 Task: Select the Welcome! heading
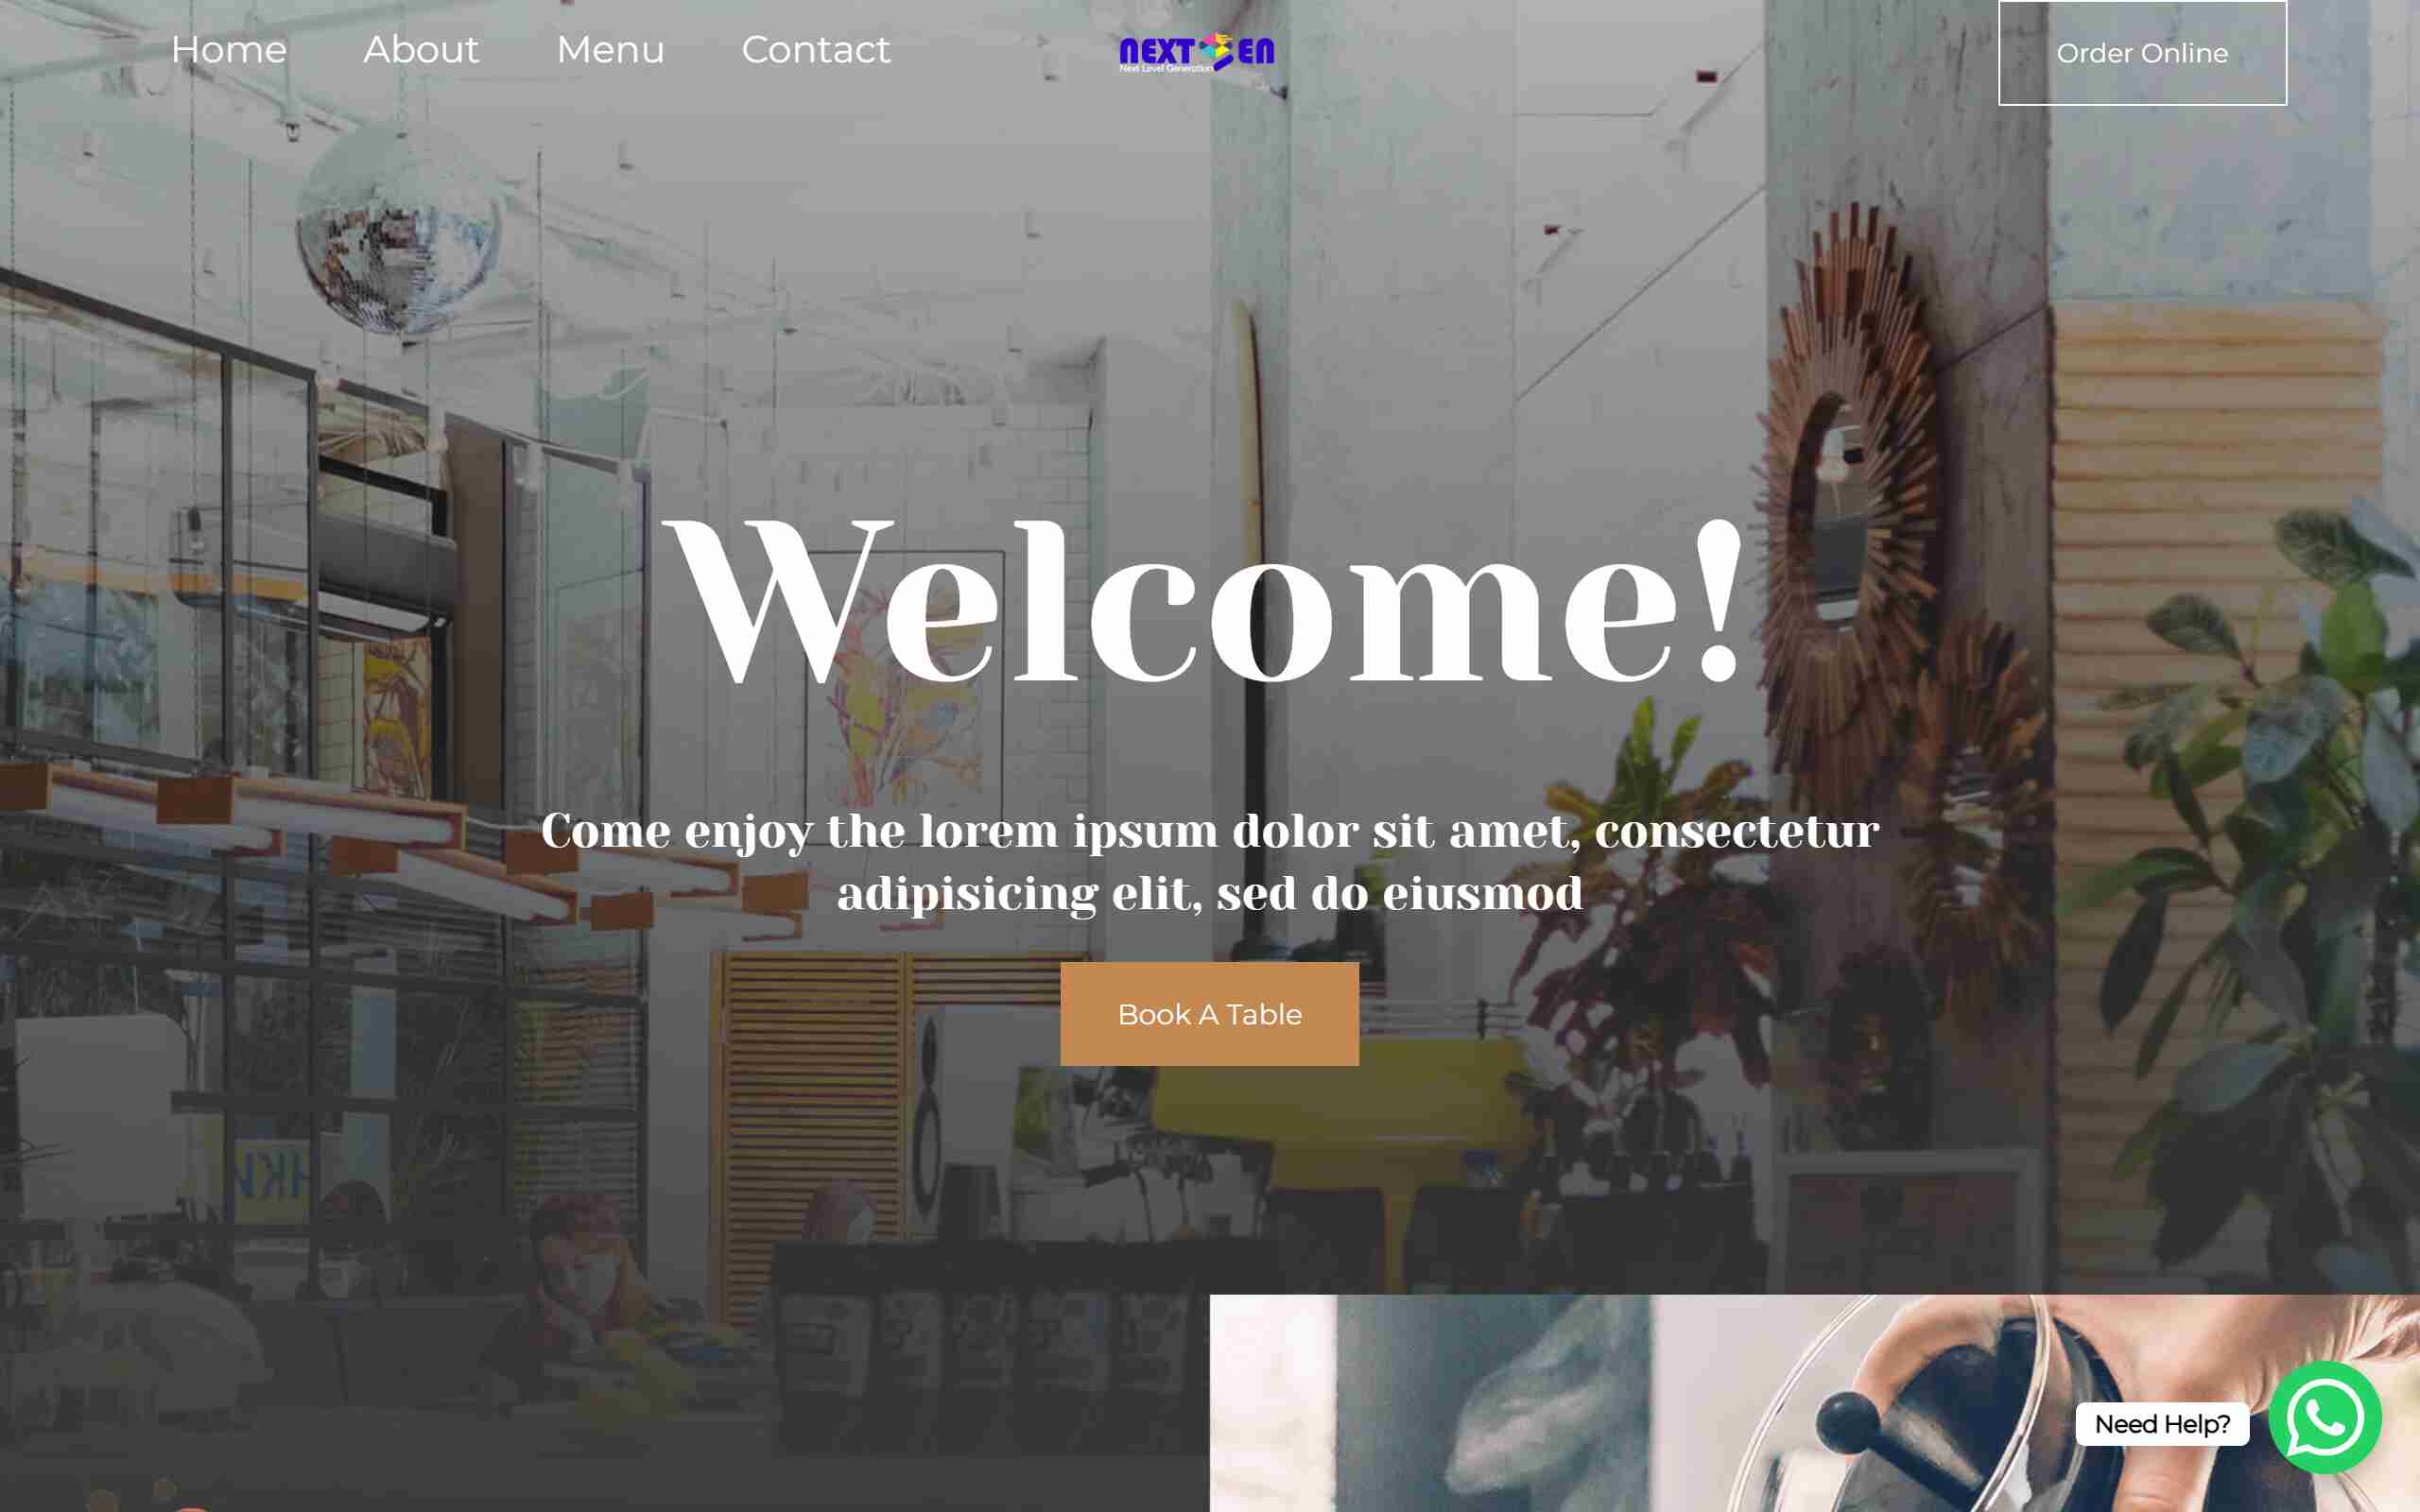[1208, 602]
